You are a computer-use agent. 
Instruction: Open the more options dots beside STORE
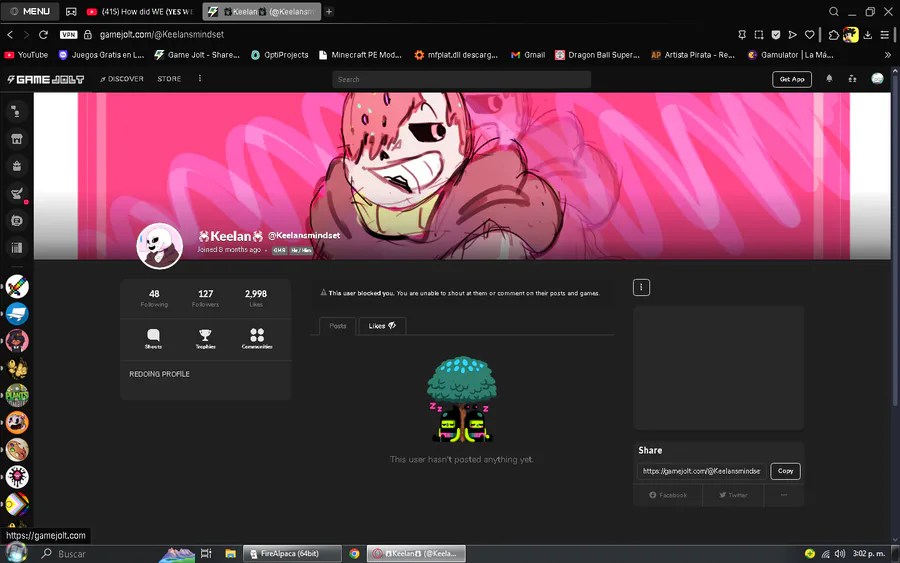coord(200,79)
